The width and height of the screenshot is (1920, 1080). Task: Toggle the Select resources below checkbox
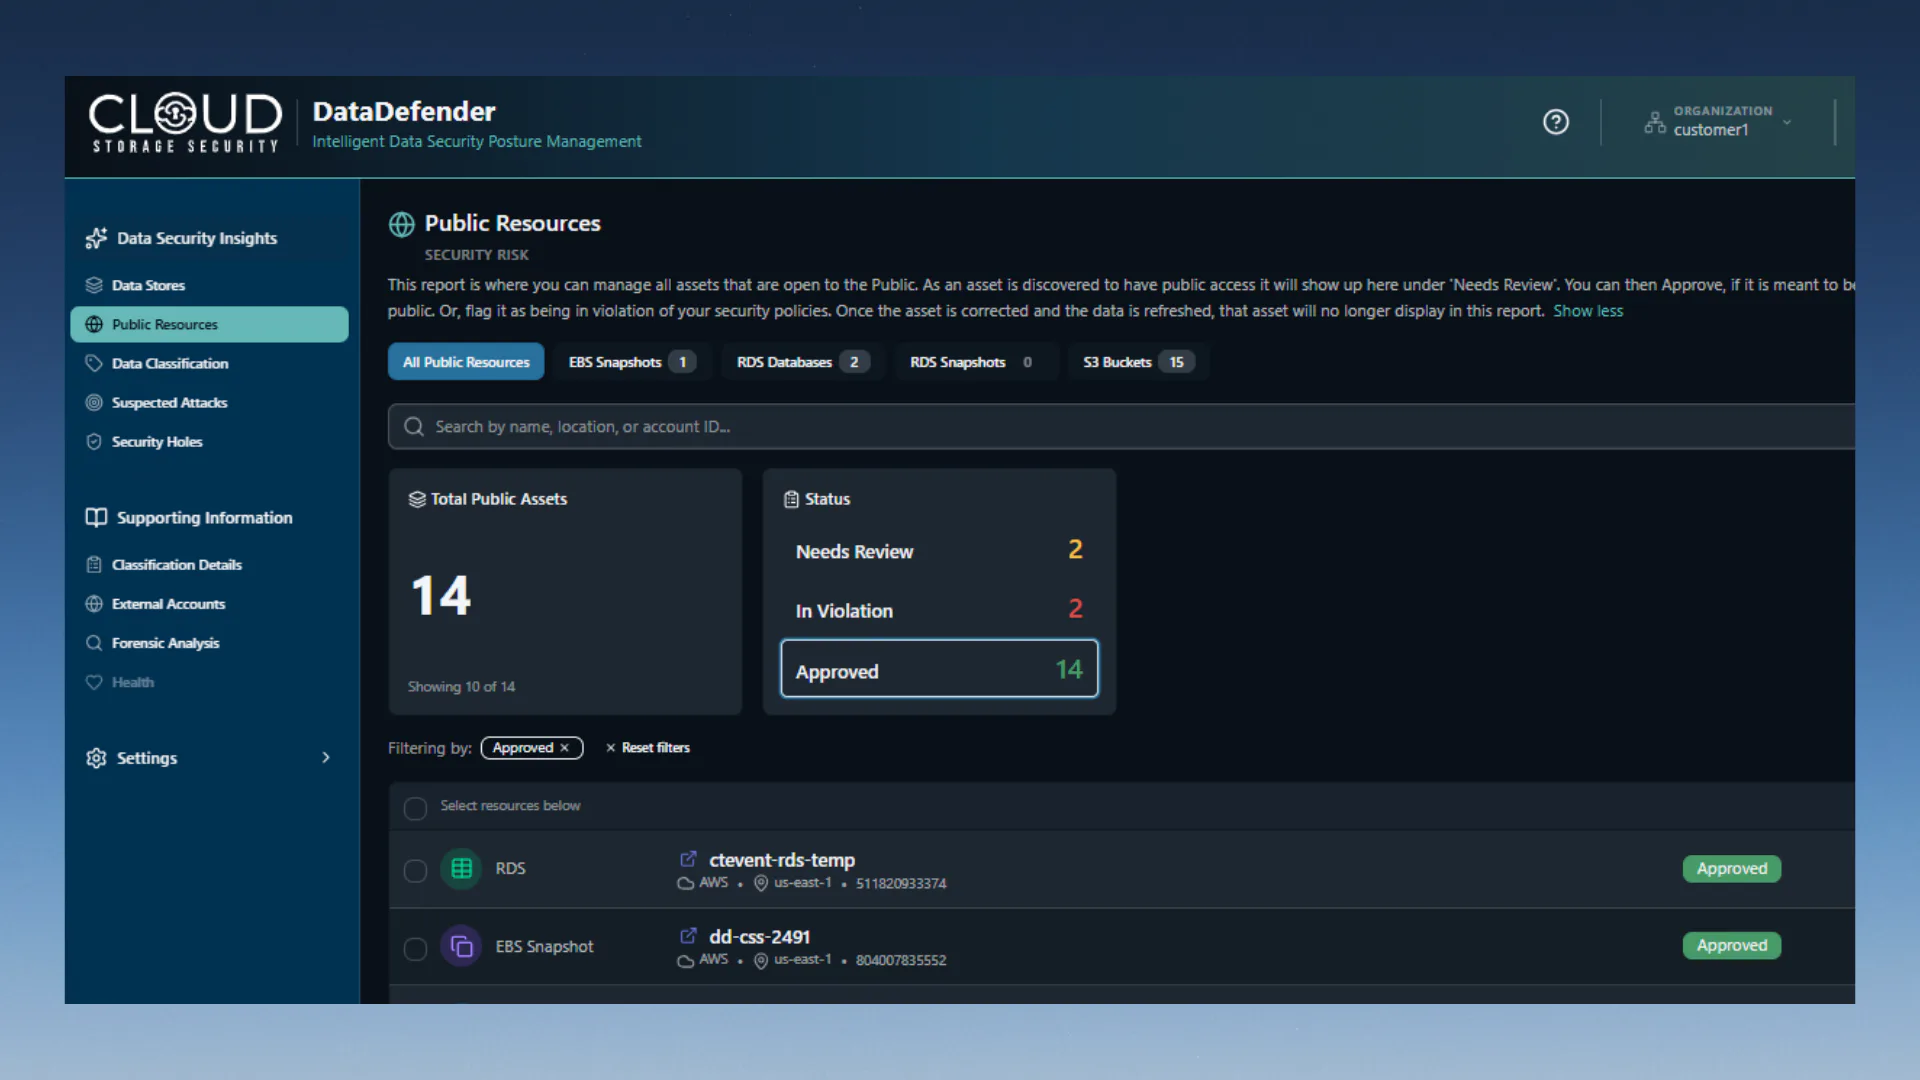tap(415, 808)
